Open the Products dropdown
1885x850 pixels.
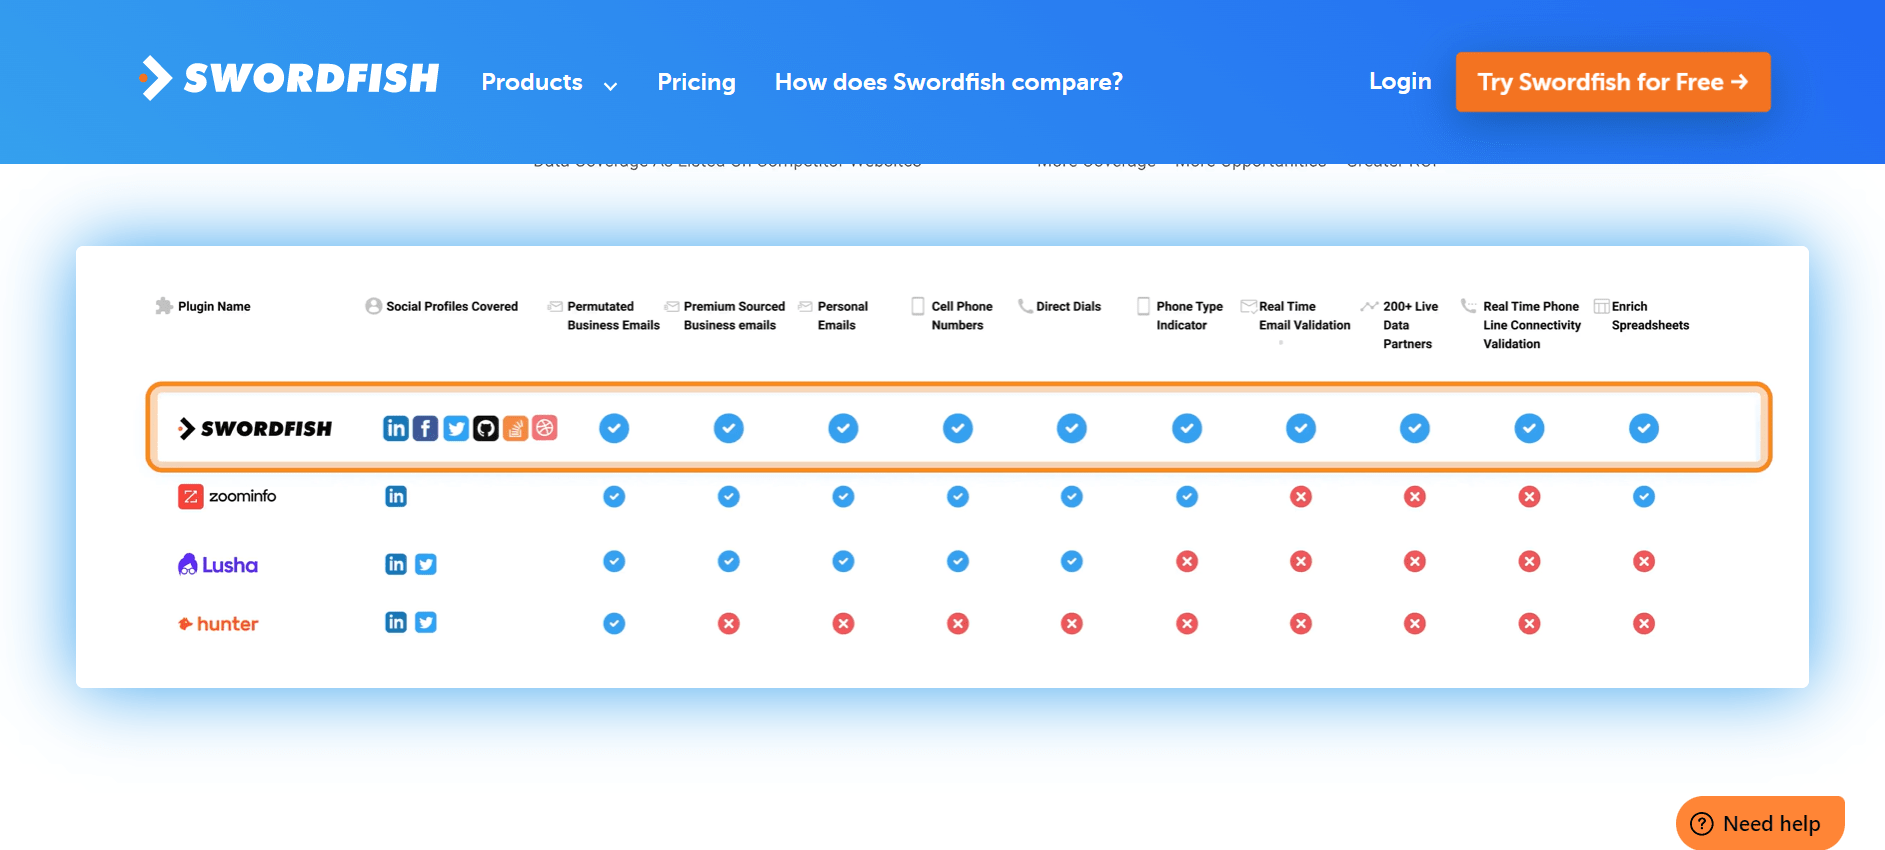click(532, 82)
